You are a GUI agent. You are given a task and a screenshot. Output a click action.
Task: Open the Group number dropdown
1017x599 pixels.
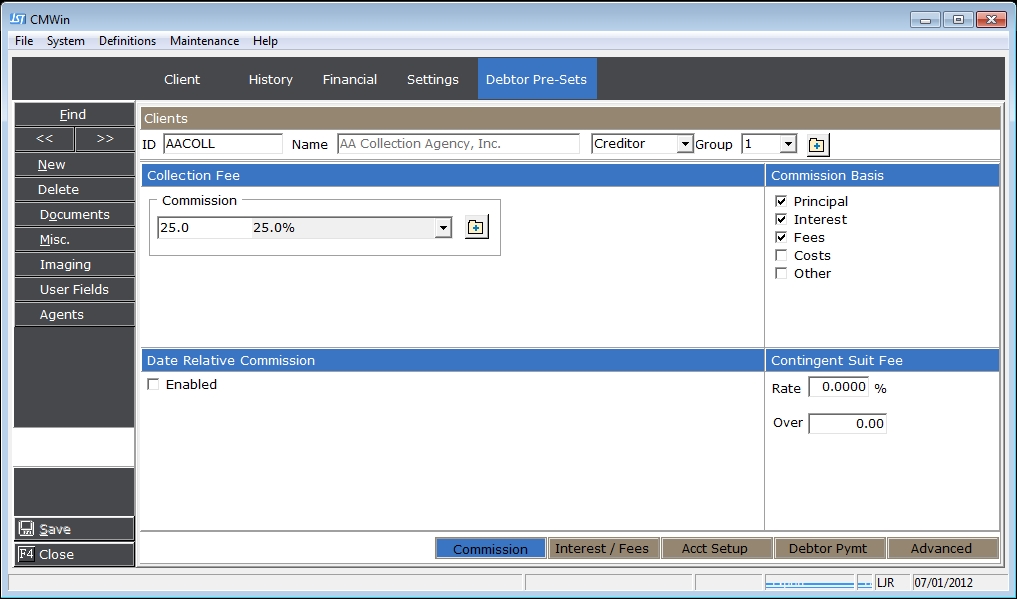tap(788, 145)
